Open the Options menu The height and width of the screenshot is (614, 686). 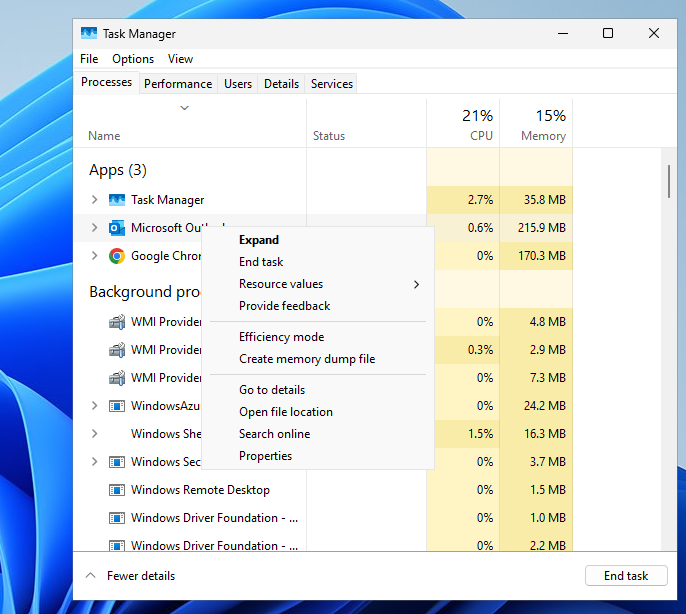coord(133,59)
